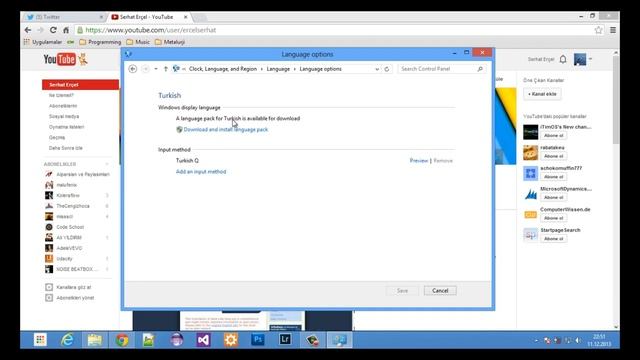Image resolution: width=640 pixels, height=360 pixels.
Task: Open AdeleVEVO subscription channel
Action: point(69,248)
